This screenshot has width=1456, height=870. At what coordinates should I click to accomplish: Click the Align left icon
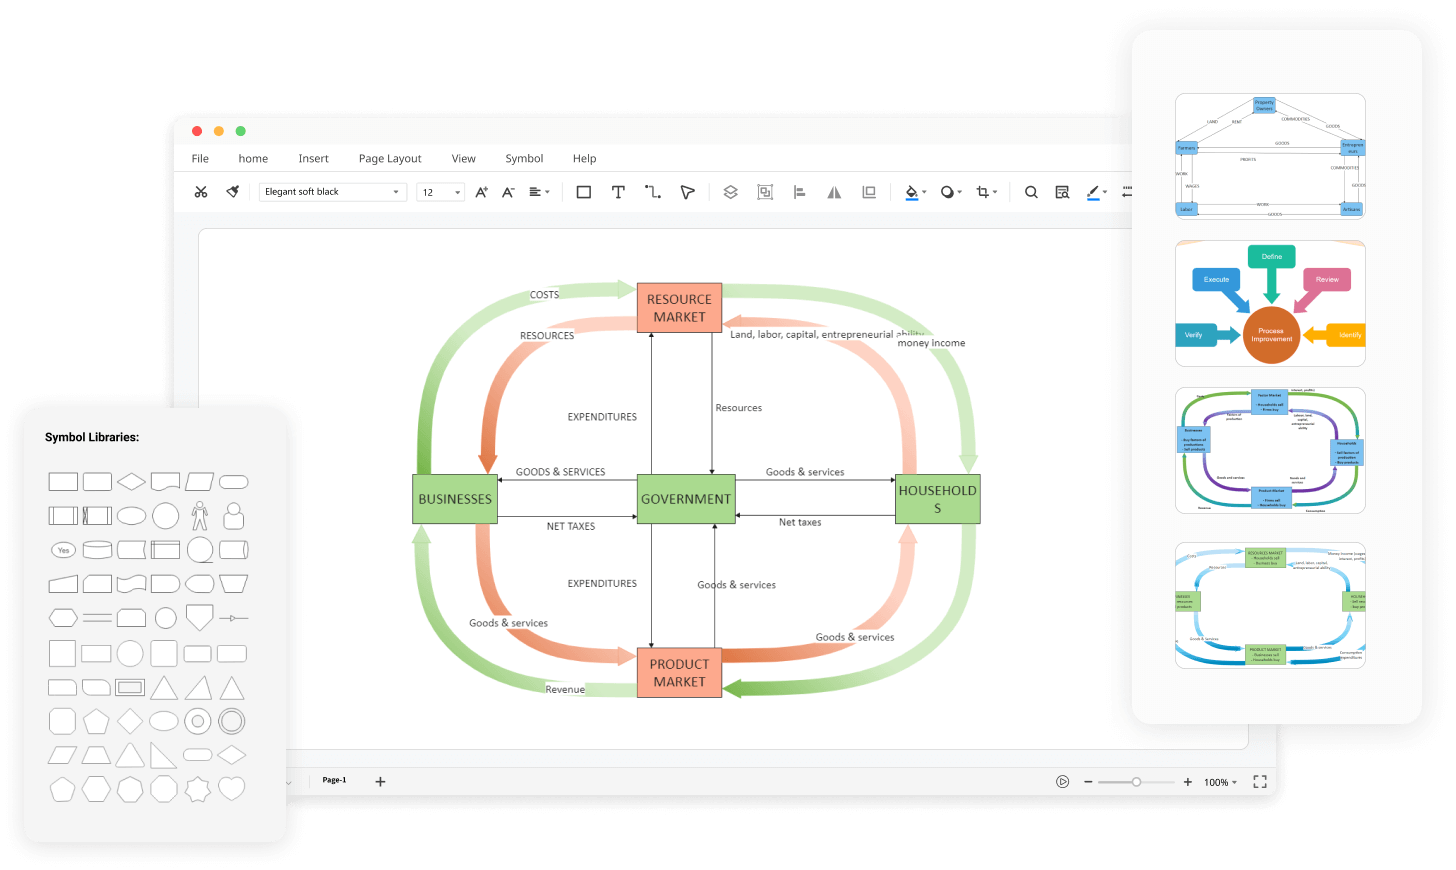800,192
